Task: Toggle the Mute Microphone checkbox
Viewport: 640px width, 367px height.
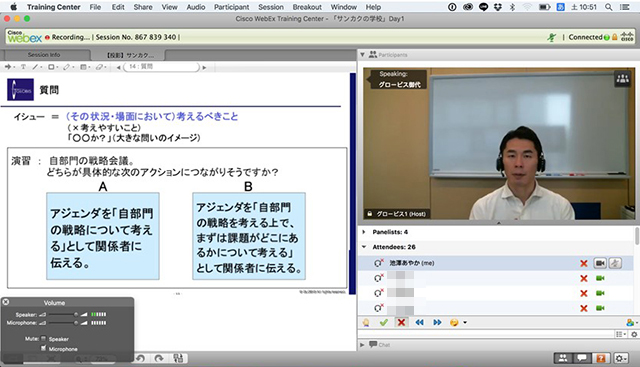Action: point(43,348)
